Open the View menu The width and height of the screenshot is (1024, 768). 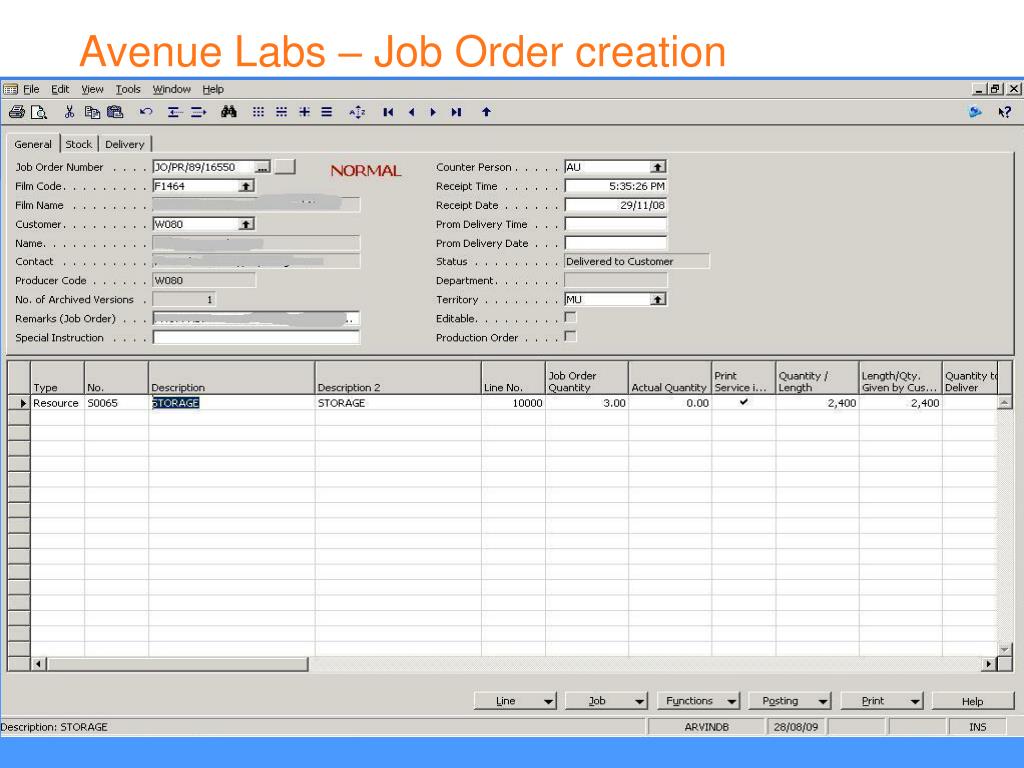[x=92, y=89]
